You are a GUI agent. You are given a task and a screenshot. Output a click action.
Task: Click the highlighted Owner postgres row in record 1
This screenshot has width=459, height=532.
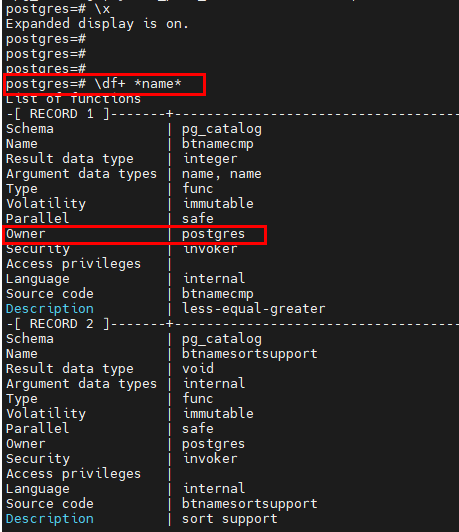(x=135, y=234)
